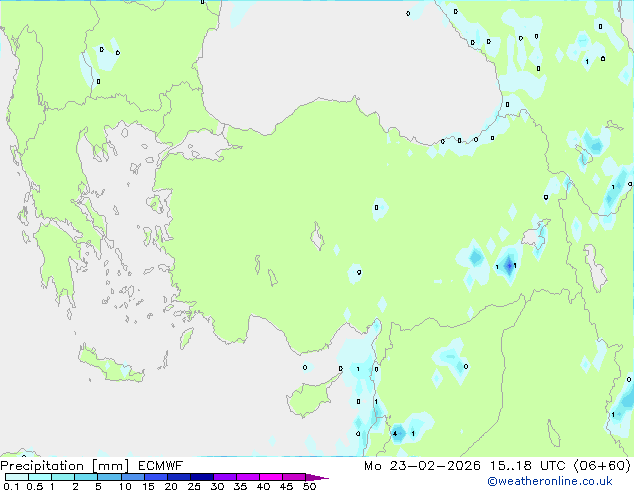The image size is (634, 490).
Task: Click the '50' legend scale label
Action: pos(309,486)
